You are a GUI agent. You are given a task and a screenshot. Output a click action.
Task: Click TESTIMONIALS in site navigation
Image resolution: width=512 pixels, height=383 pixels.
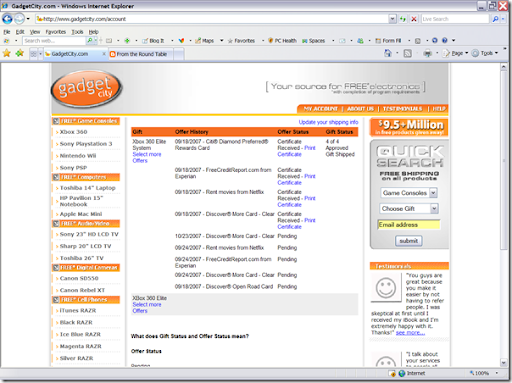coord(402,109)
